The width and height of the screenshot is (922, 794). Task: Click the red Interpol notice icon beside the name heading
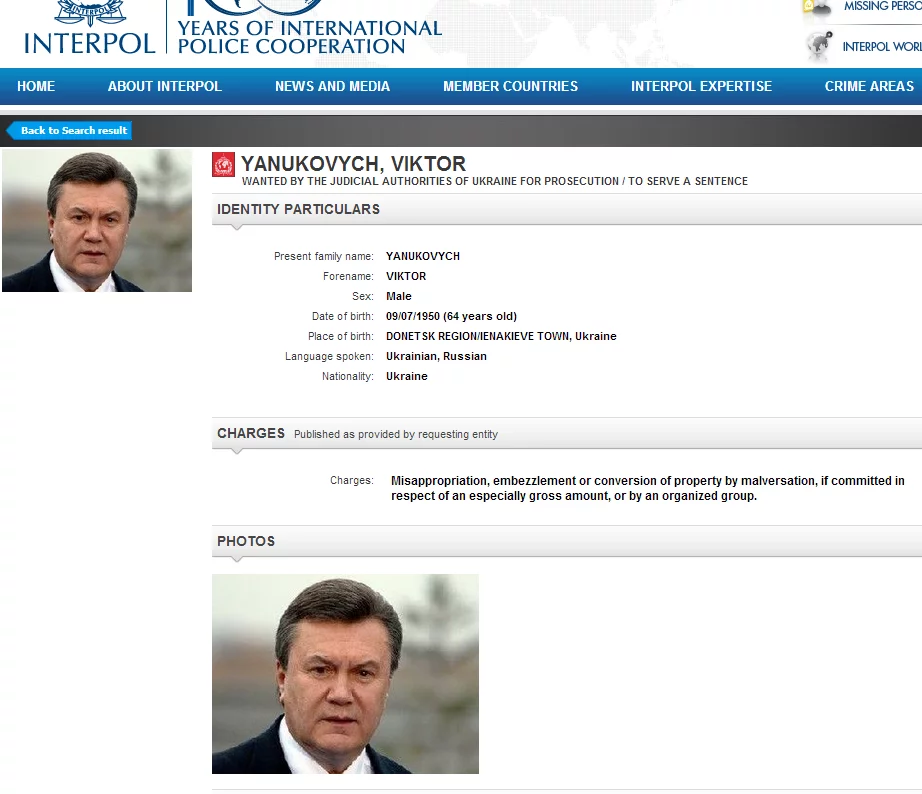223,165
